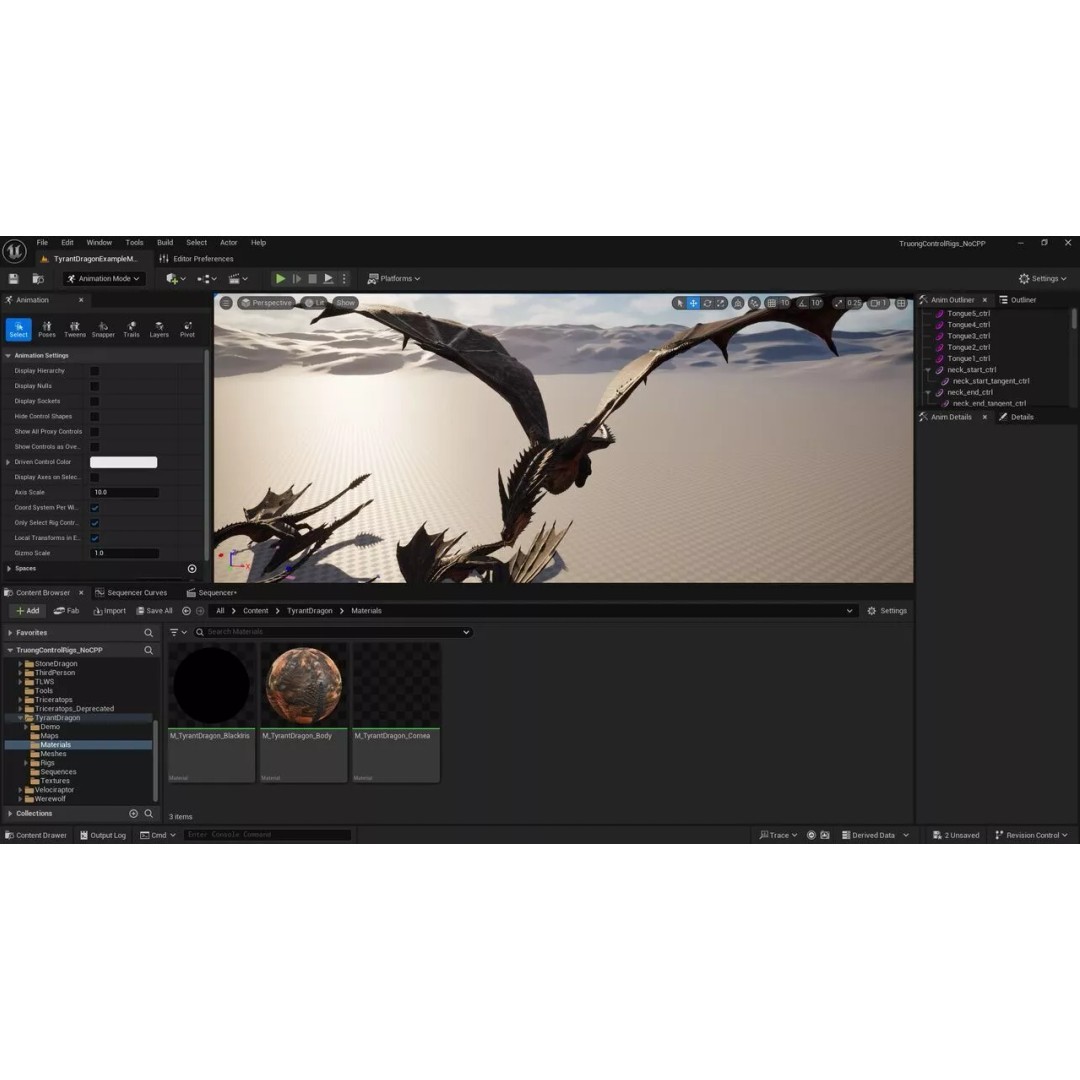Open the Browse content folder icon
This screenshot has height=1080, width=1080.
coord(39,279)
